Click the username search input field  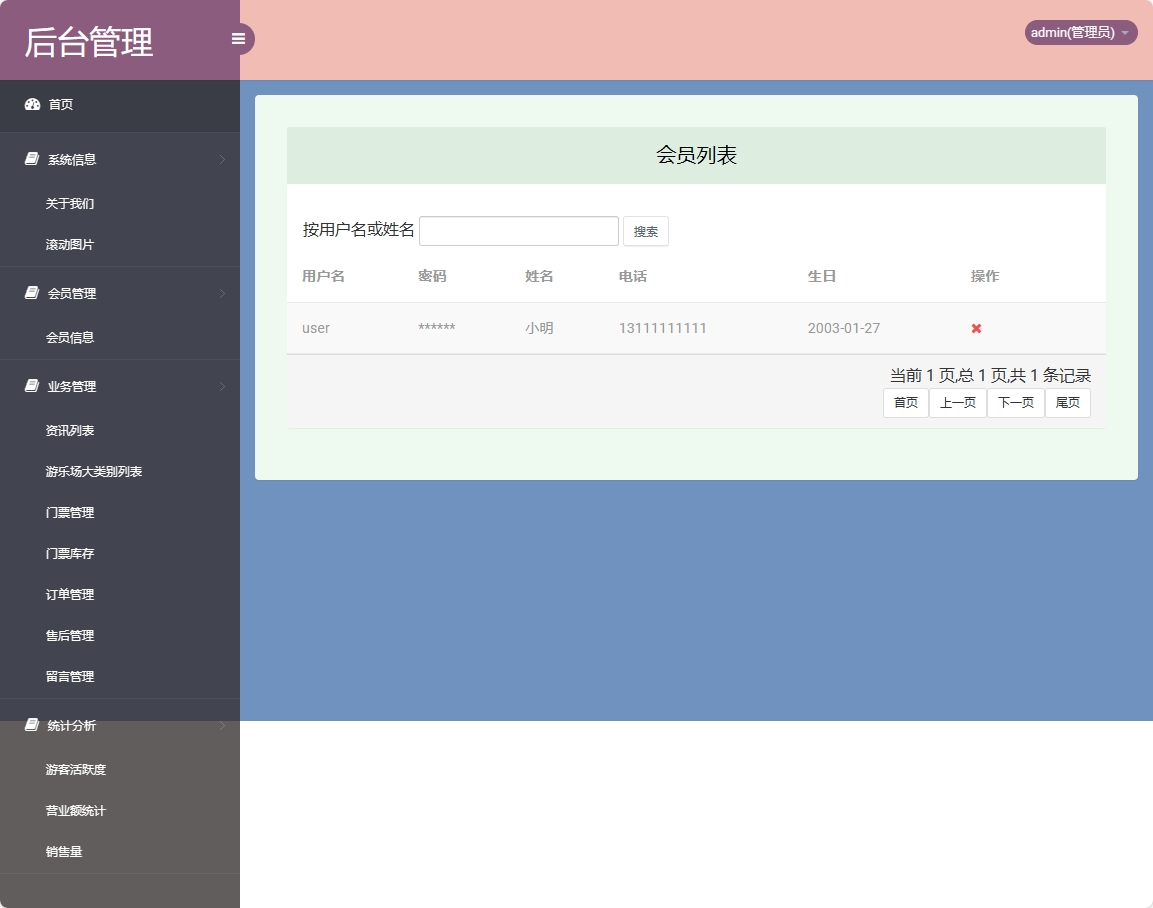[x=518, y=231]
